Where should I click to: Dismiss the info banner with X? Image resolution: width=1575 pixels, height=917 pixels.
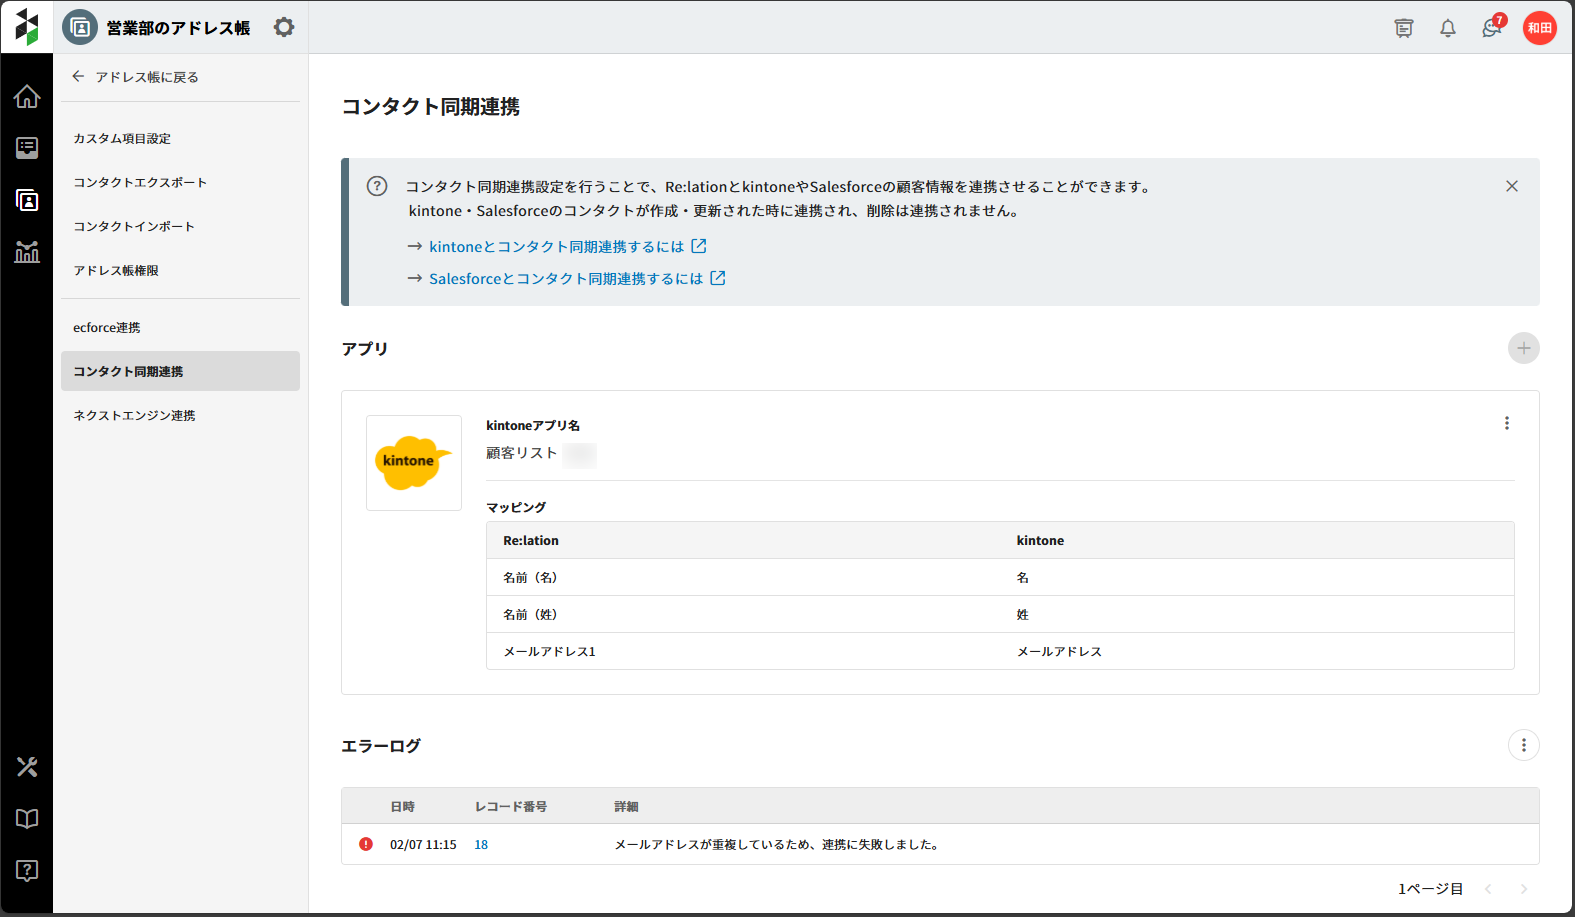click(x=1511, y=186)
